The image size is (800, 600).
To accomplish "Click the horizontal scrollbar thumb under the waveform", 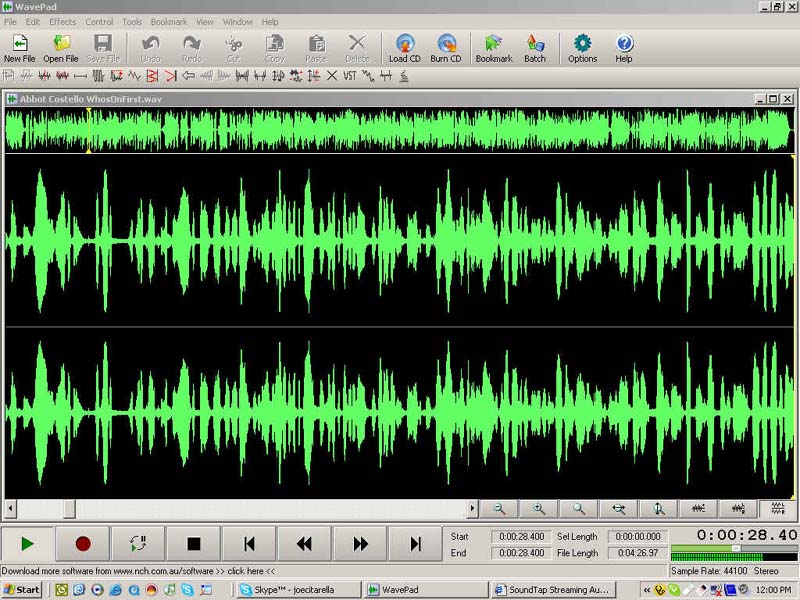I will point(69,509).
